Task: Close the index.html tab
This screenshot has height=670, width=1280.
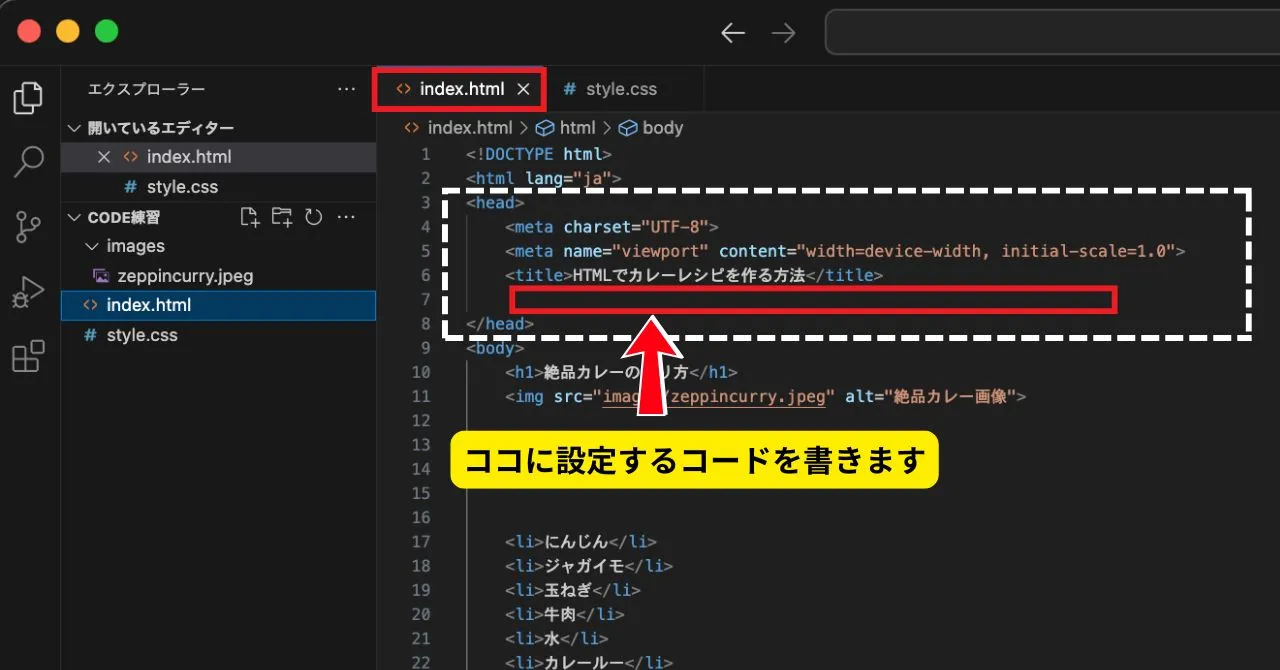Action: [x=523, y=89]
